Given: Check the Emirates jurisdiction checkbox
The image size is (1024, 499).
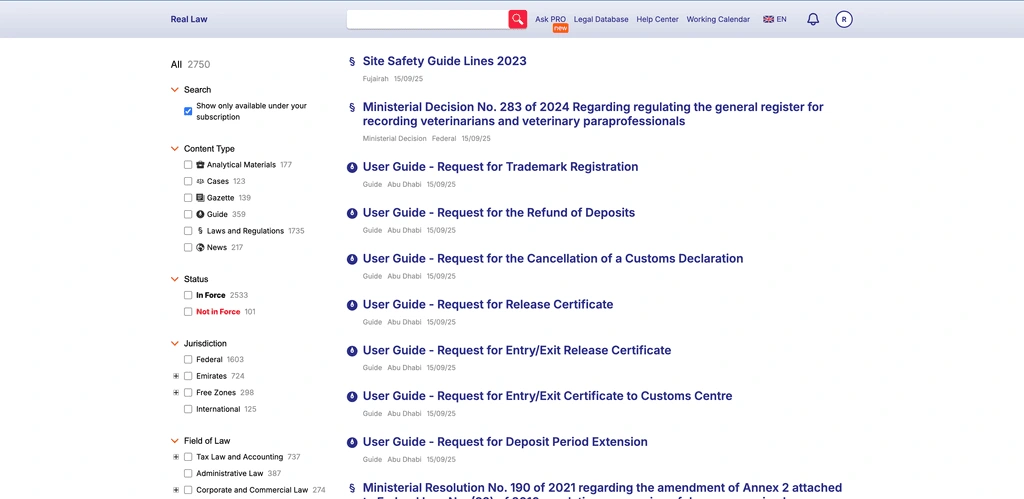Looking at the screenshot, I should (188, 376).
